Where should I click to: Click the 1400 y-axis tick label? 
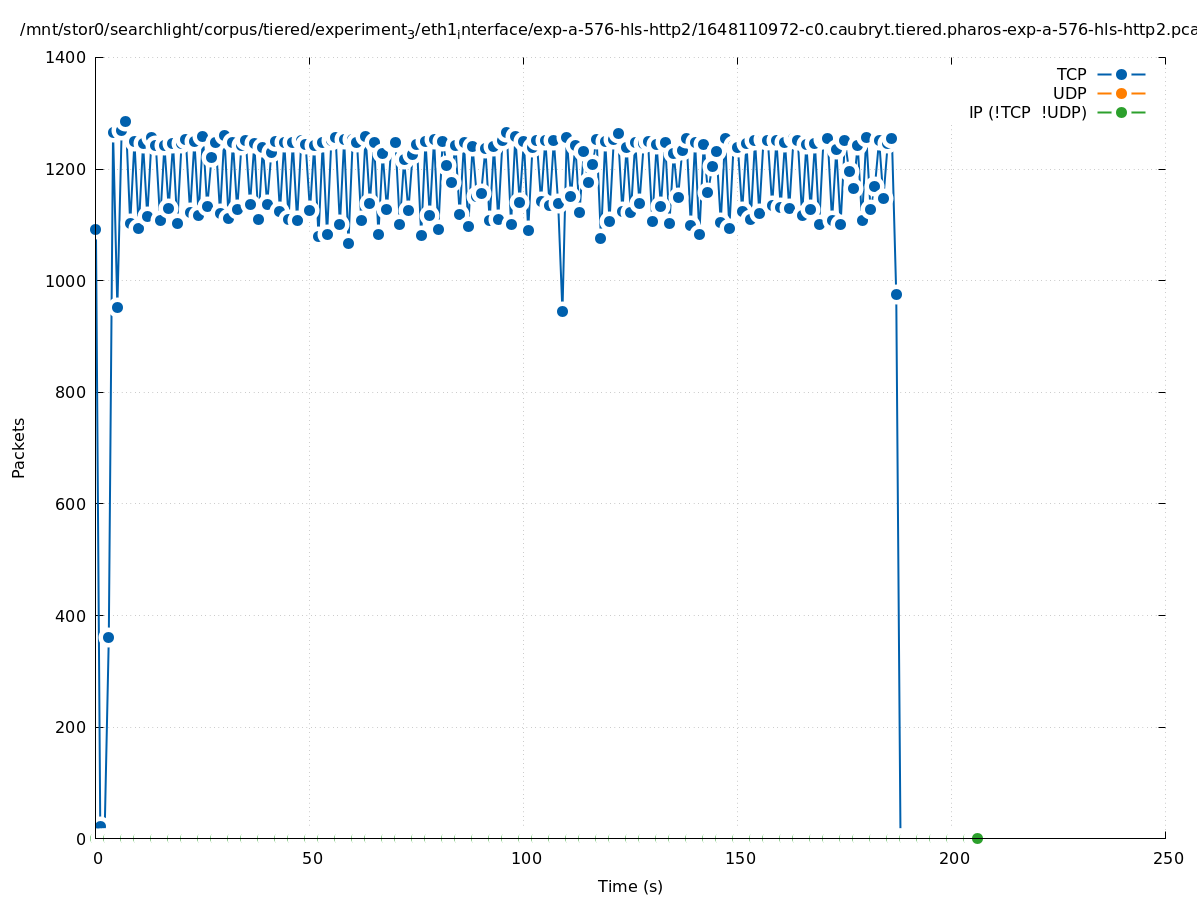[65, 57]
